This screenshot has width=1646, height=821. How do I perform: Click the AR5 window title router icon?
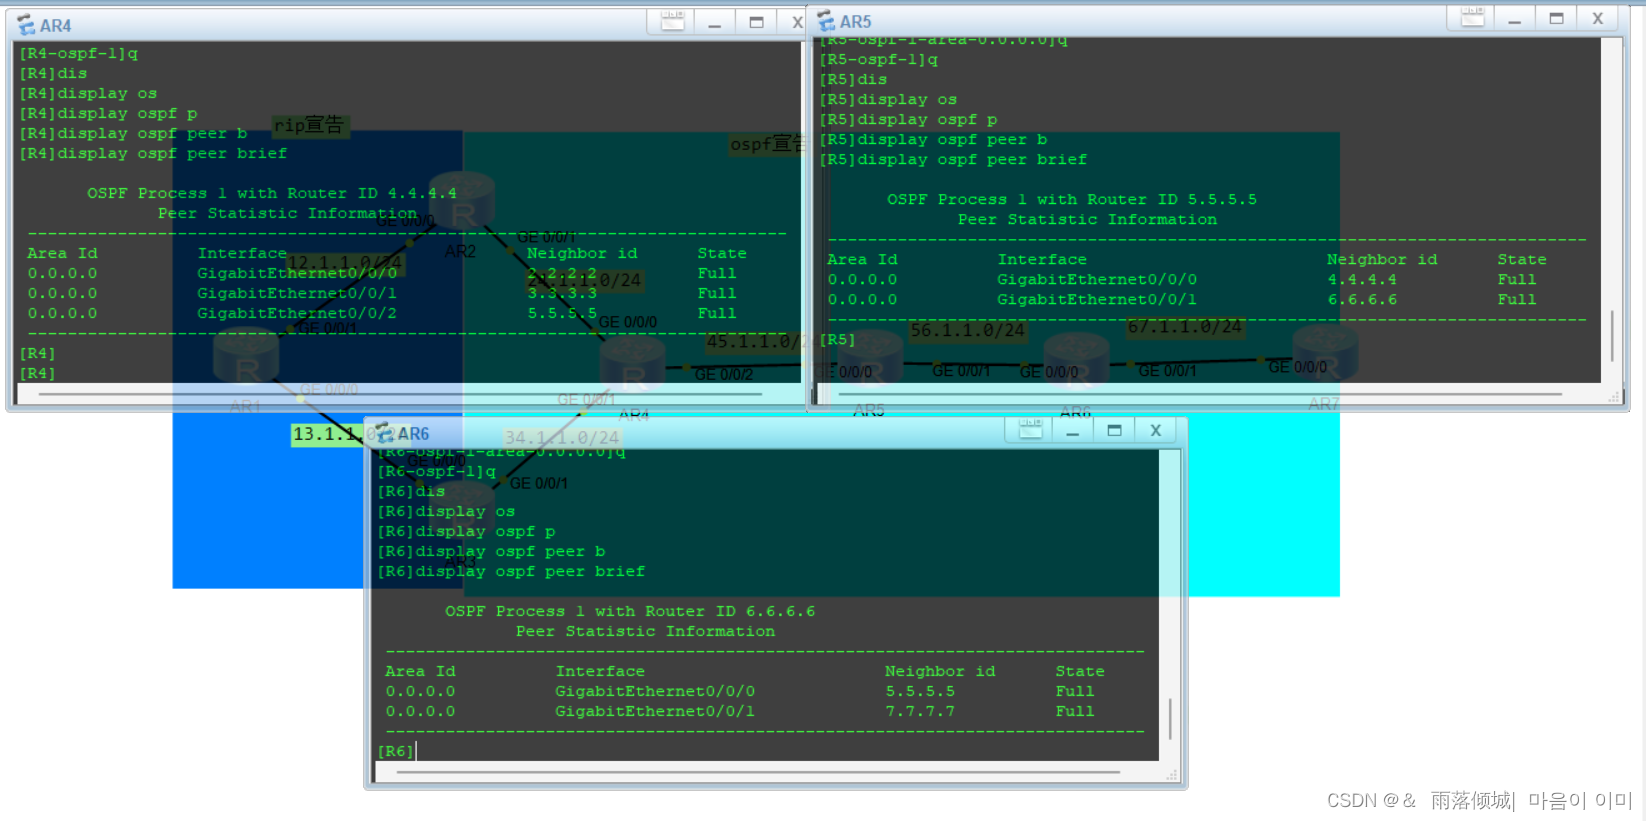[x=826, y=21]
